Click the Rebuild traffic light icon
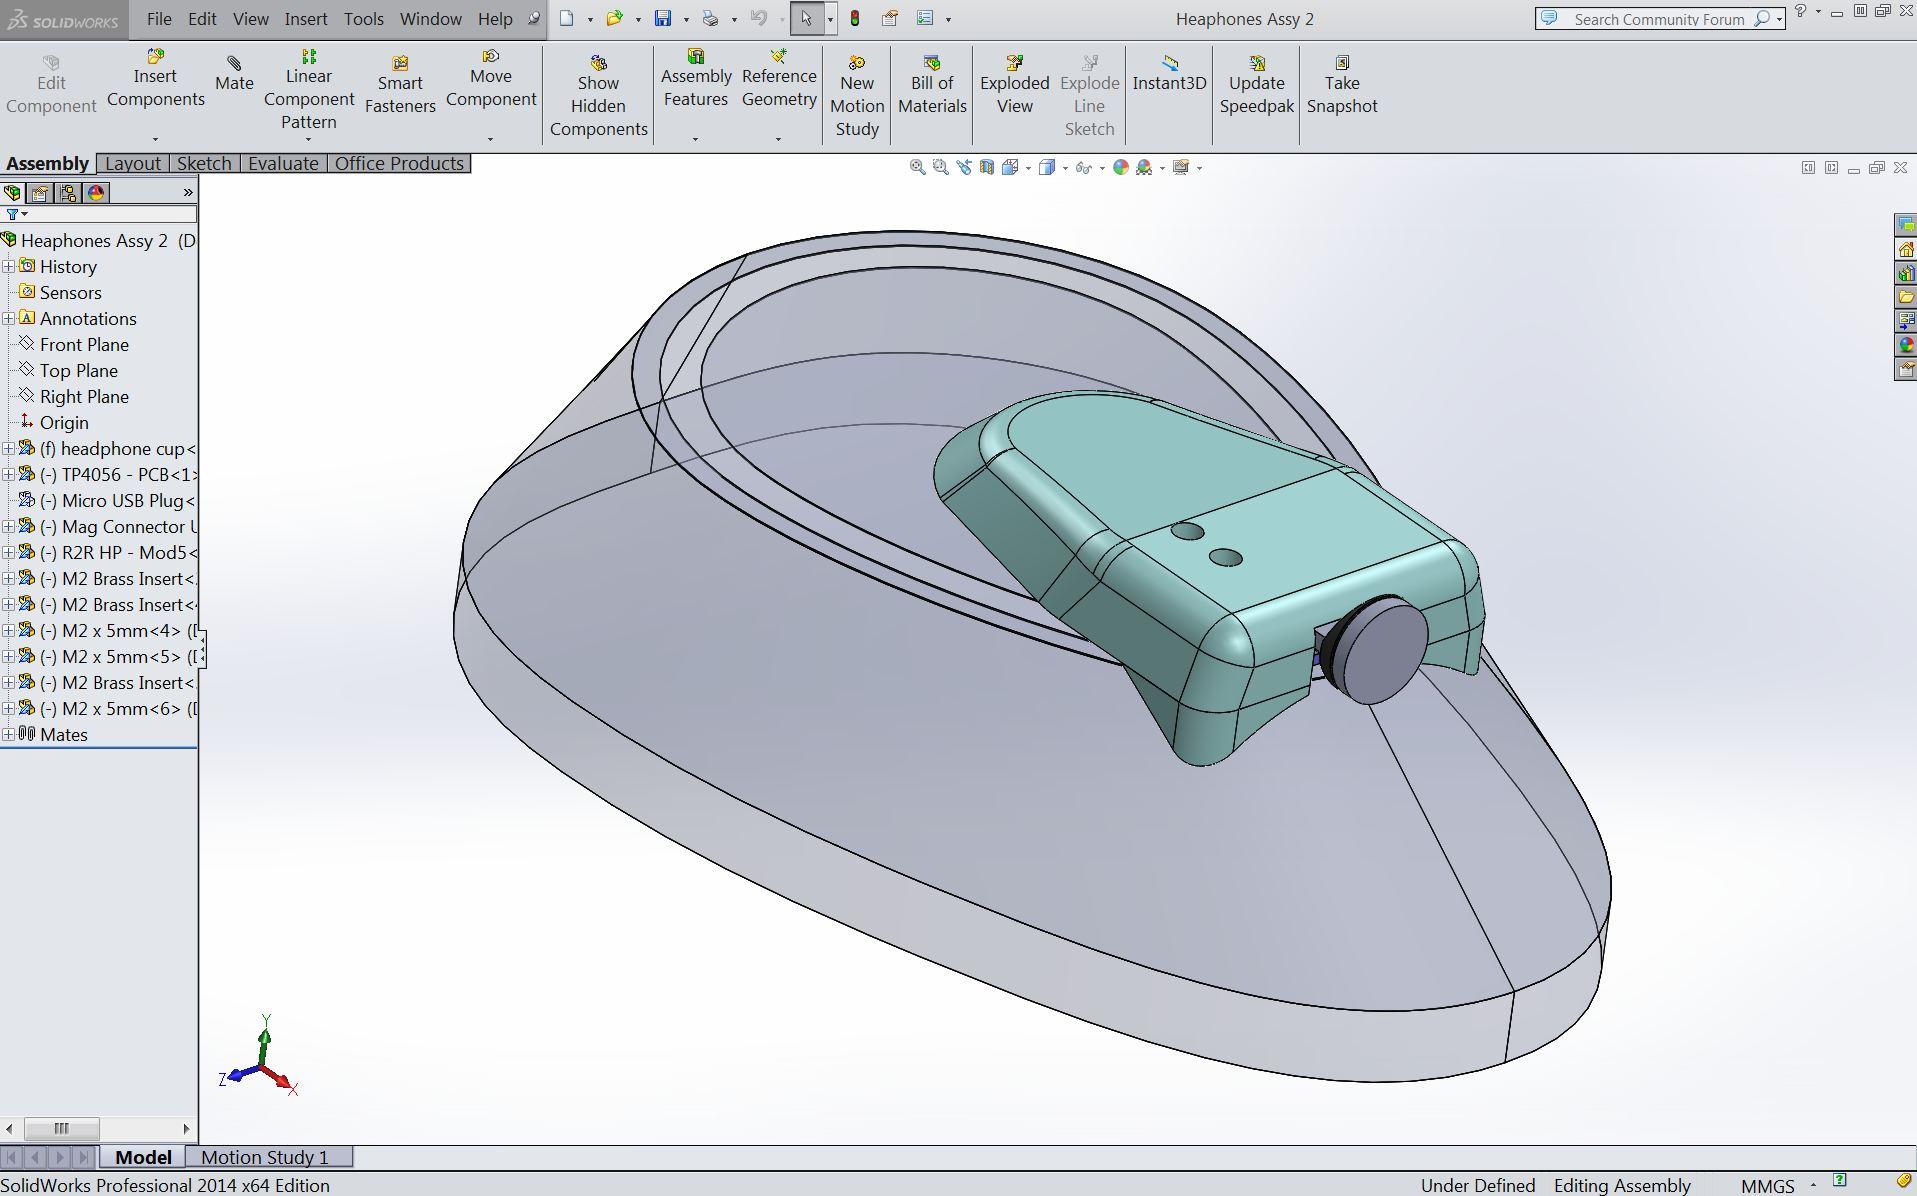The height and width of the screenshot is (1196, 1917). coord(855,18)
